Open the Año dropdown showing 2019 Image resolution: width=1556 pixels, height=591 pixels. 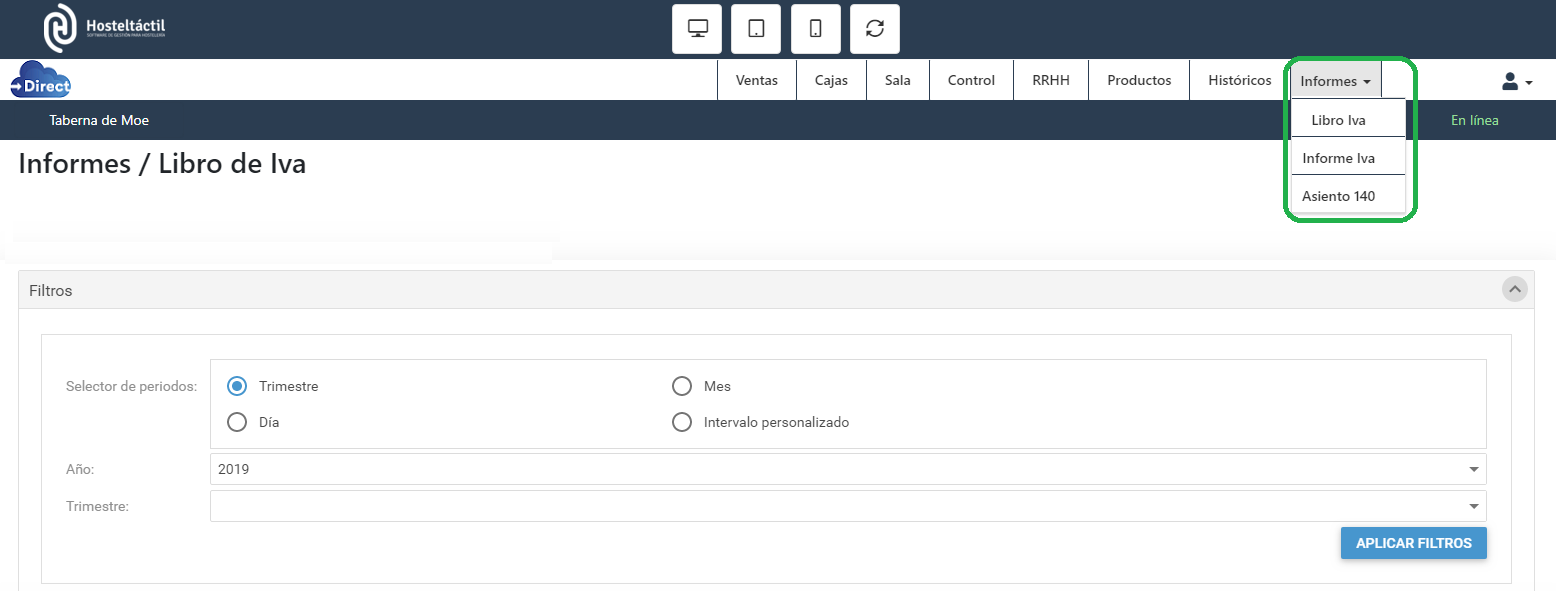[847, 469]
